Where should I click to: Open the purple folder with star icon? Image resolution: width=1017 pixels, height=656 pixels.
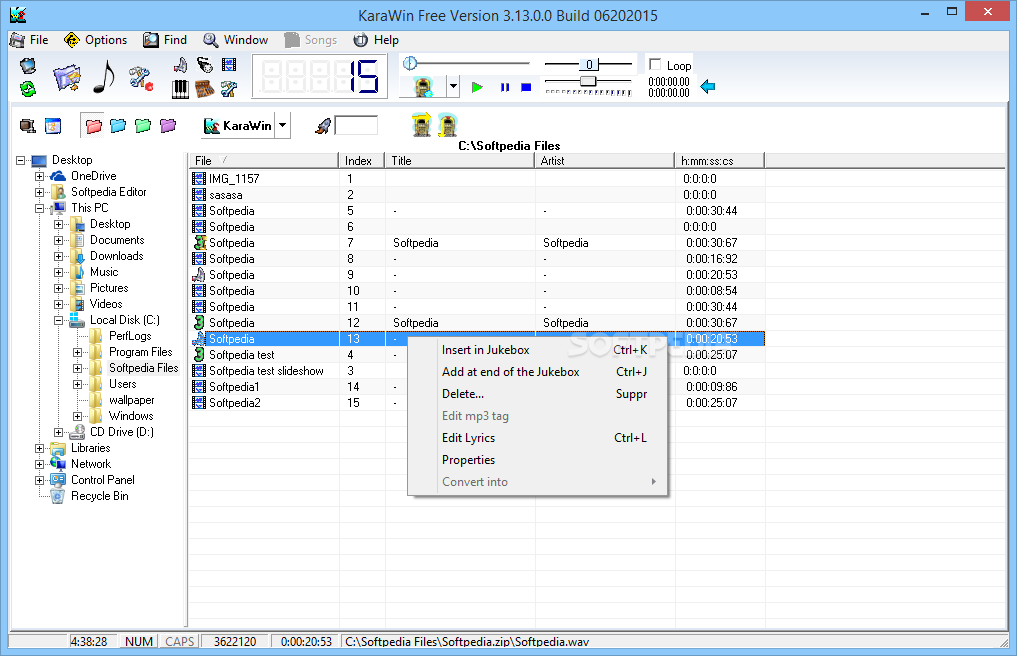[x=66, y=78]
